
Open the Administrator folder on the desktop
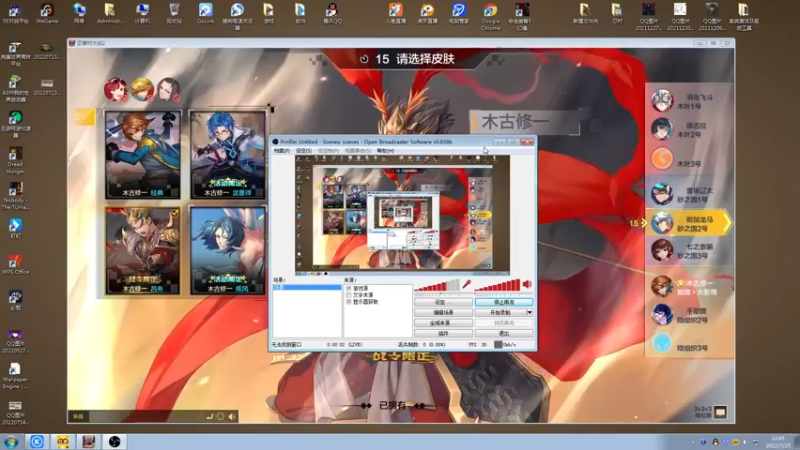coord(110,13)
